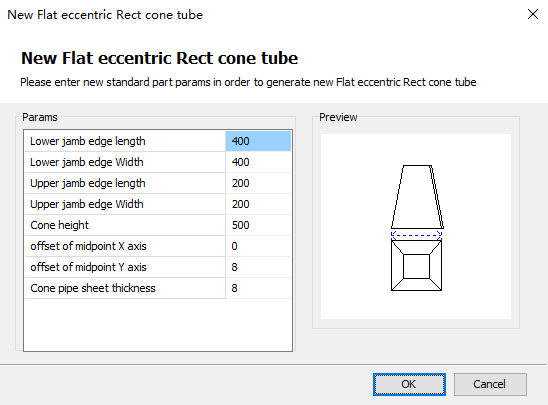The height and width of the screenshot is (405, 548).
Task: Click the Cone pipe sheet thickness label
Action: click(x=93, y=288)
